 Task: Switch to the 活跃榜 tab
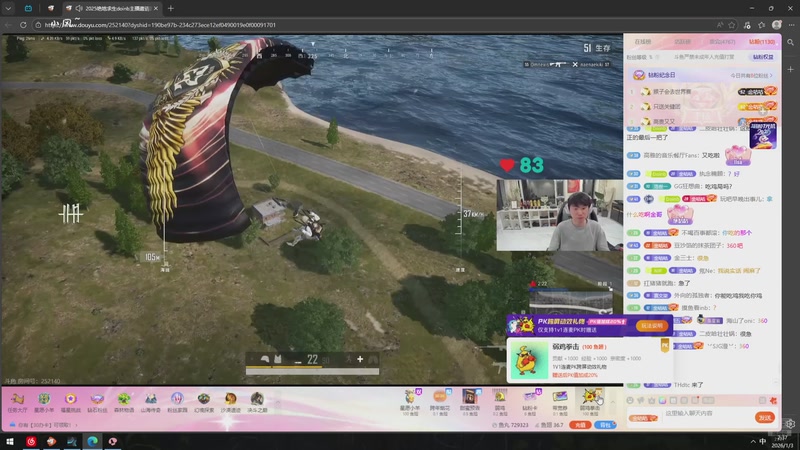tap(682, 42)
